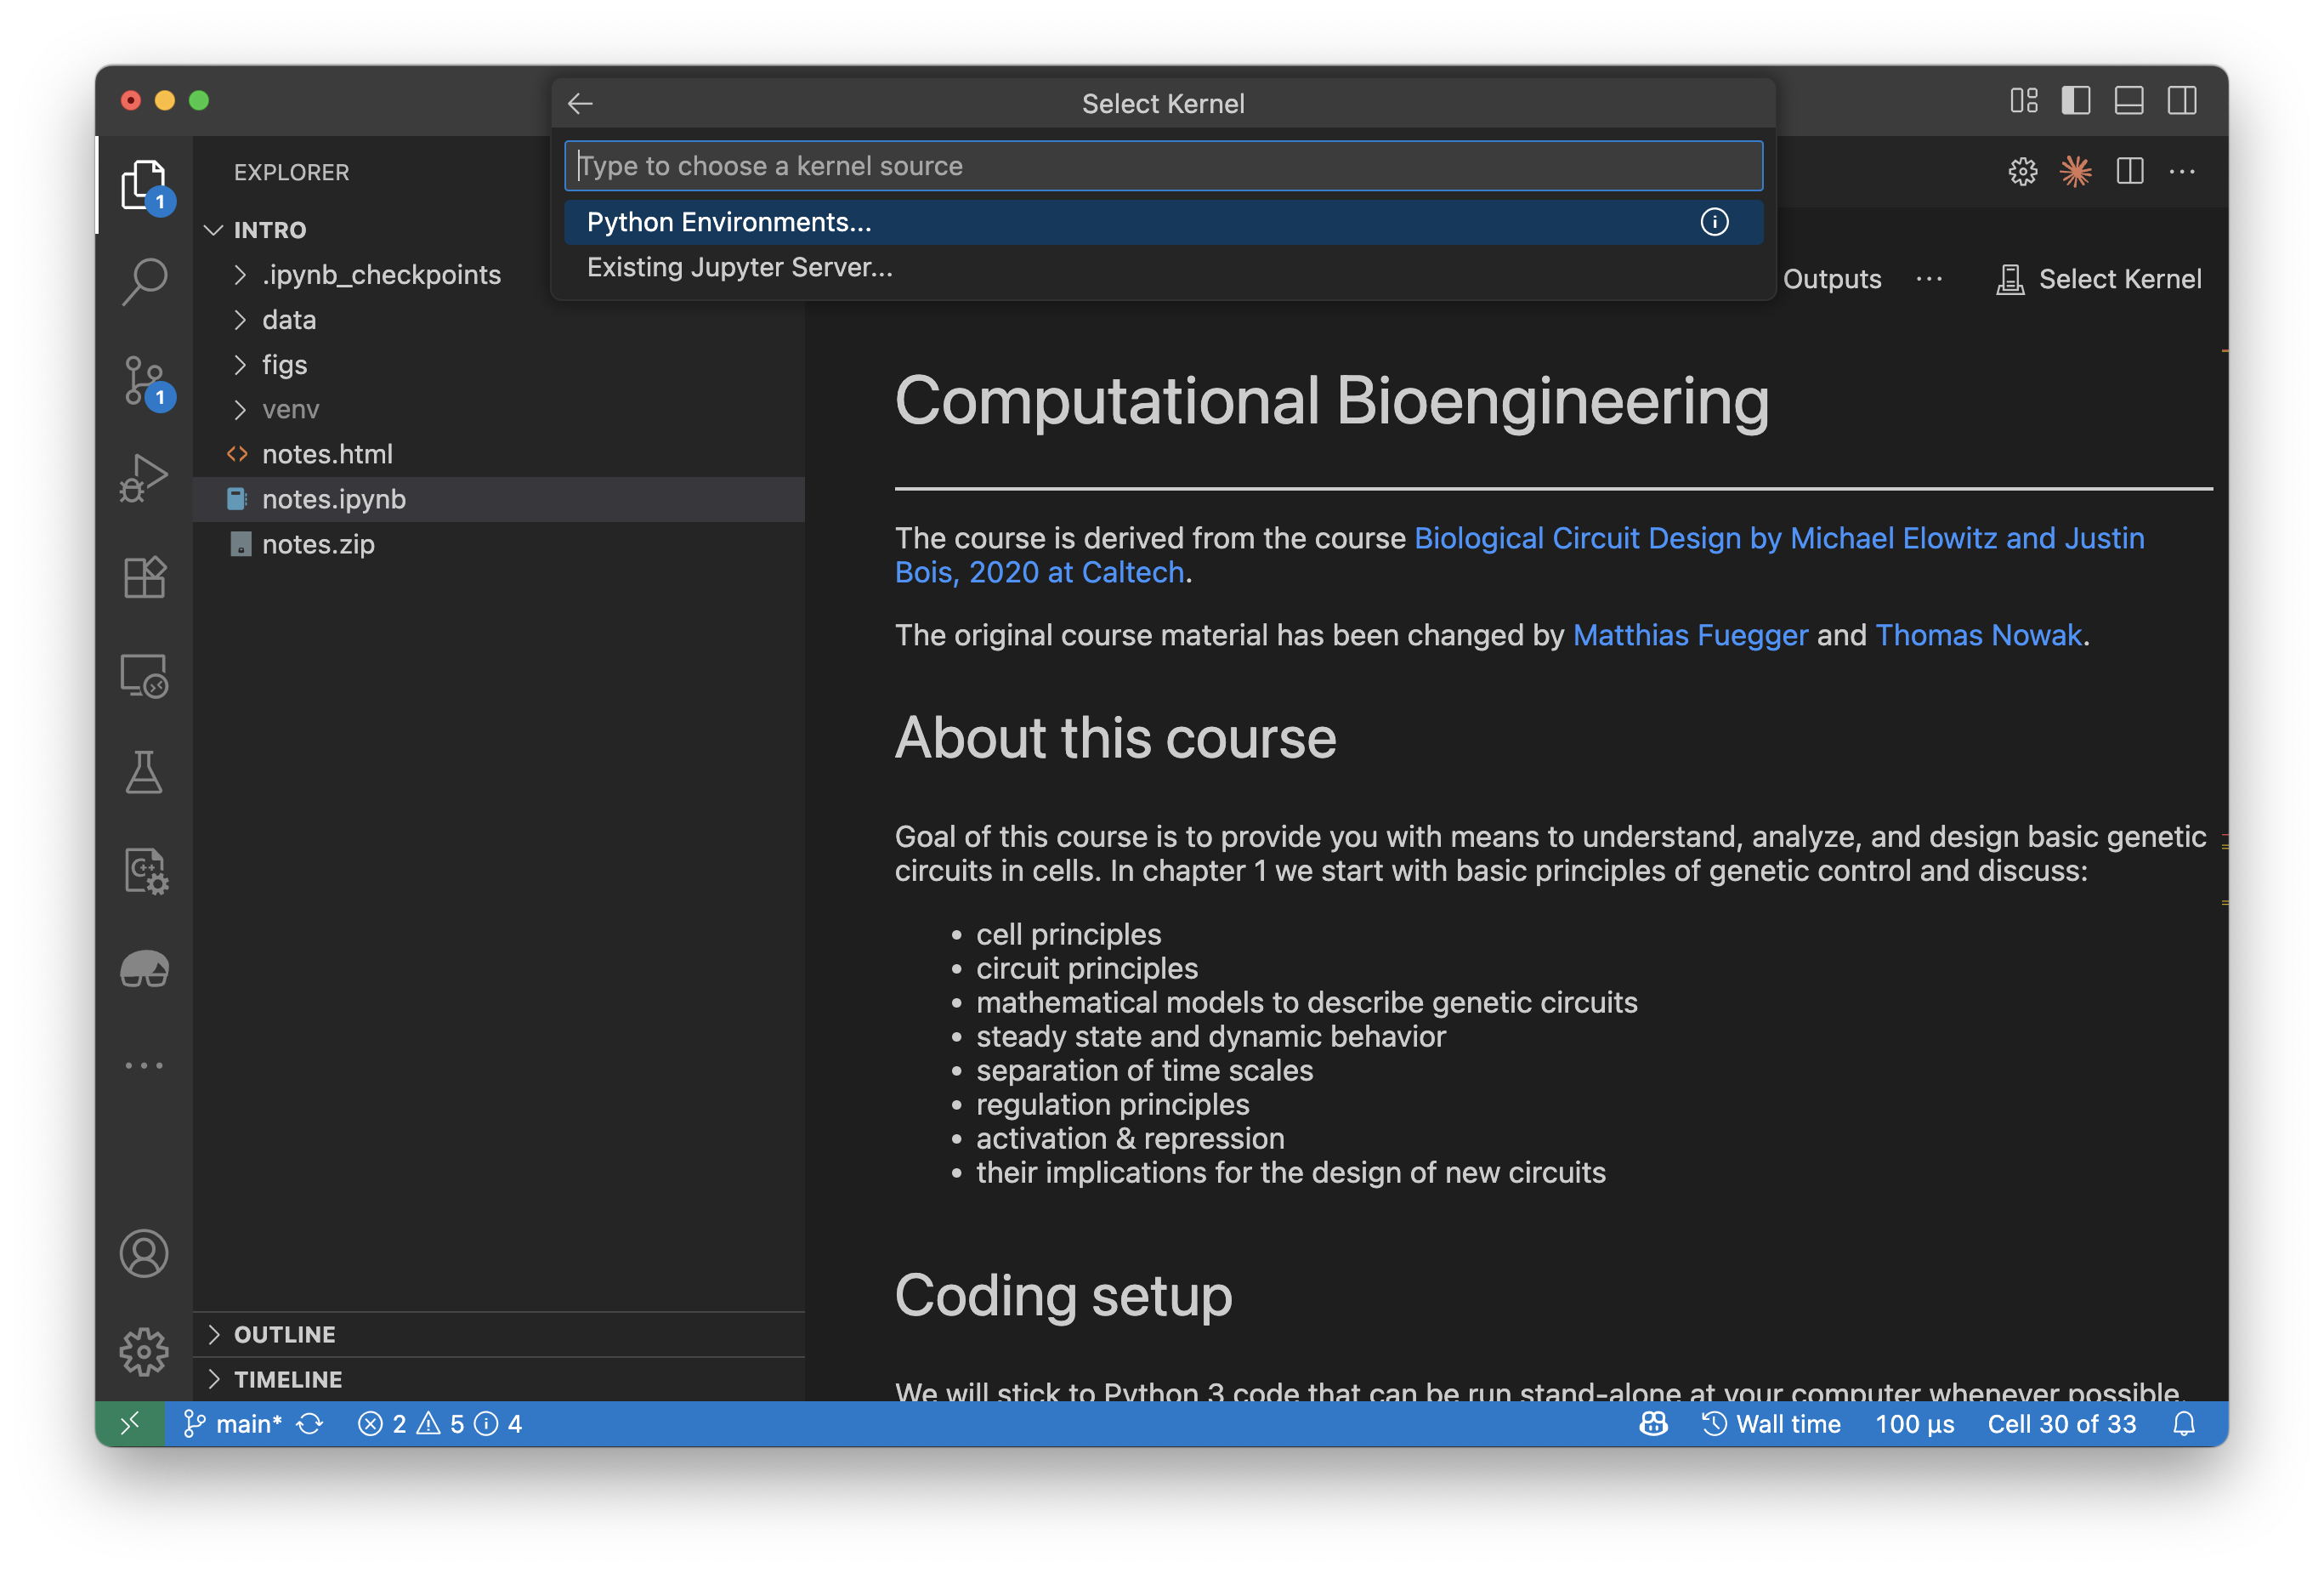The image size is (2324, 1573).
Task: Open the Extensions view
Action: pyautogui.click(x=145, y=577)
